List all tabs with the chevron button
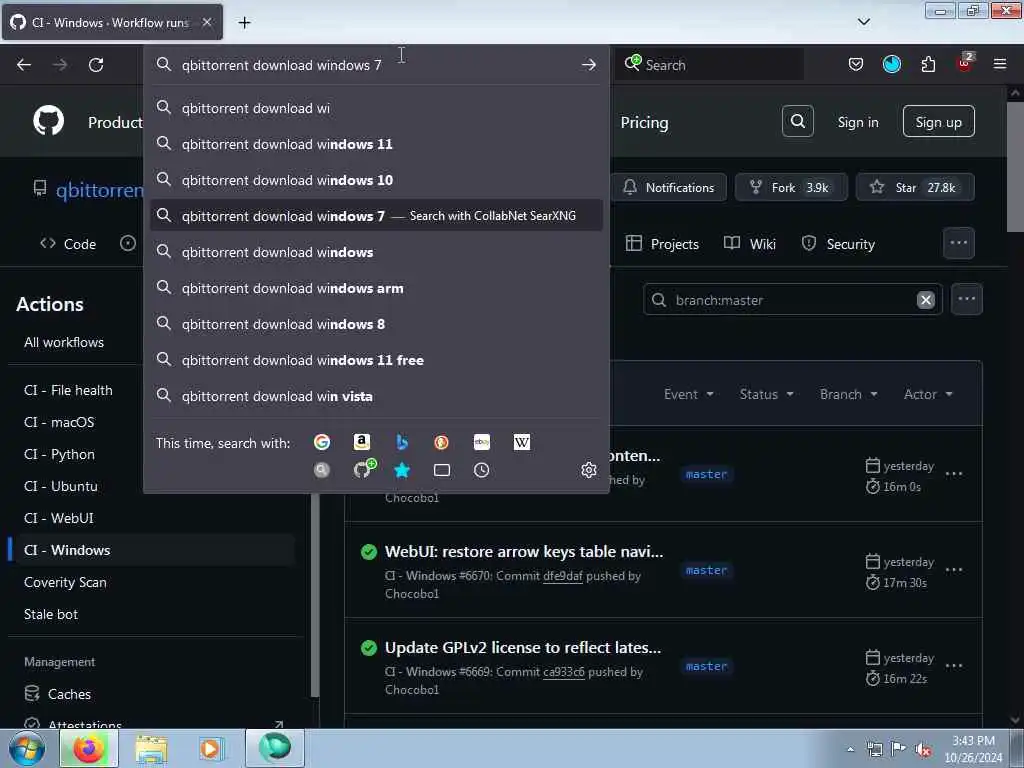 coord(863,22)
